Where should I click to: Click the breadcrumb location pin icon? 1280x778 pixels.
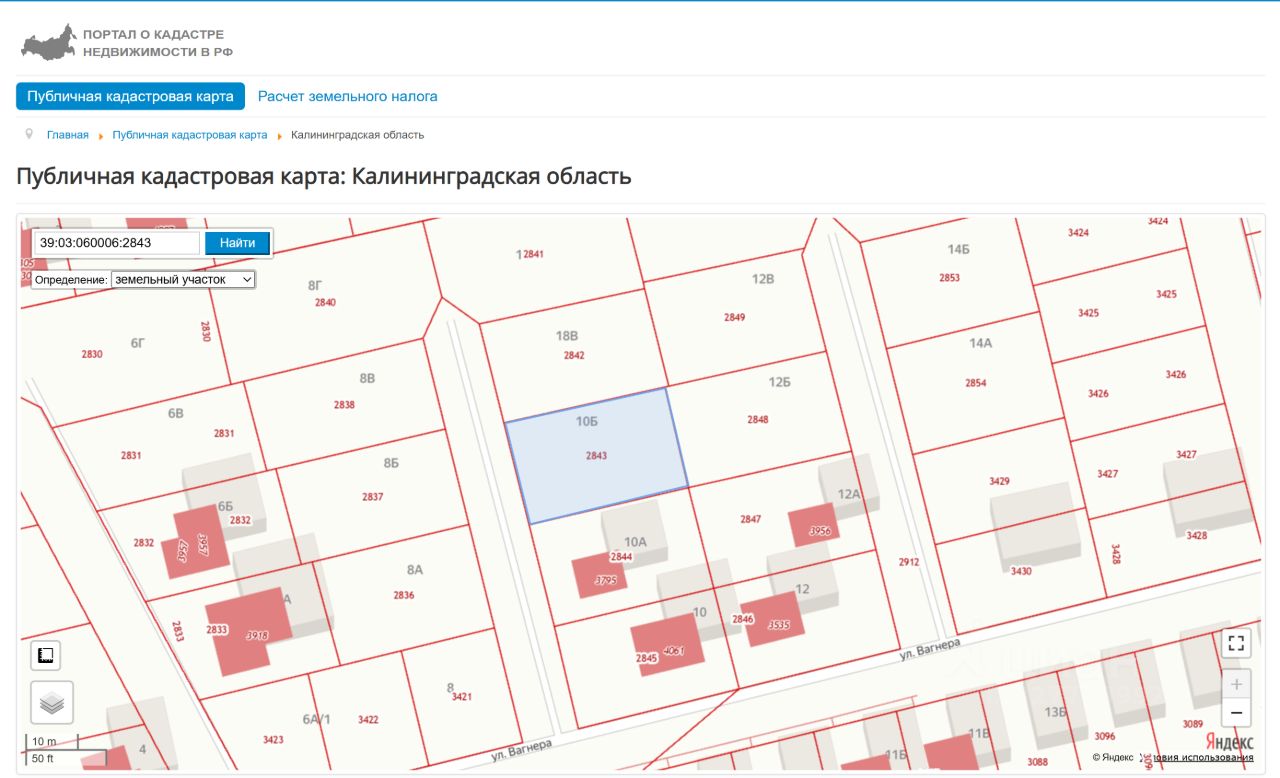click(x=28, y=134)
